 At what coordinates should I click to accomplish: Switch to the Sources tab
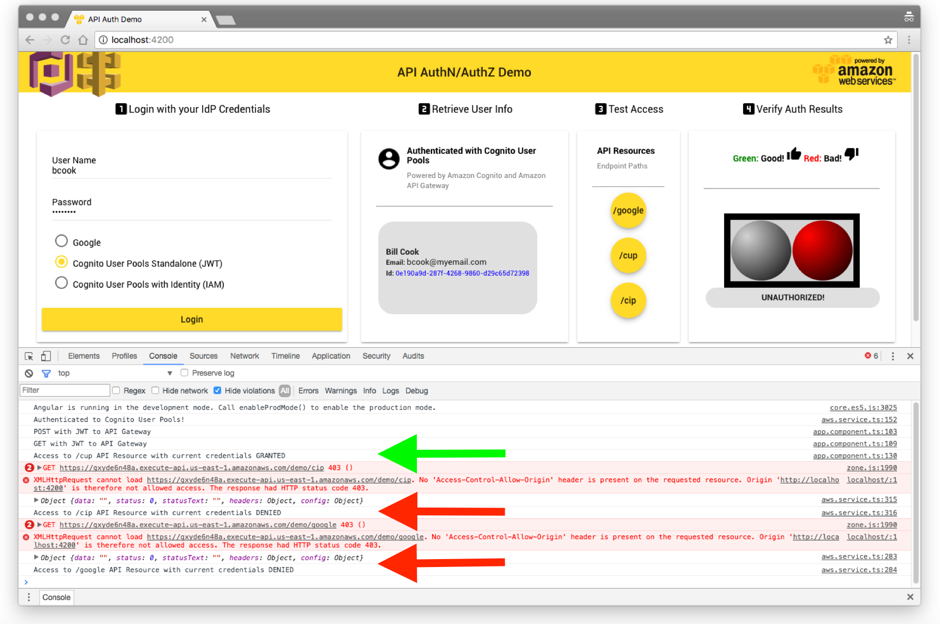204,356
